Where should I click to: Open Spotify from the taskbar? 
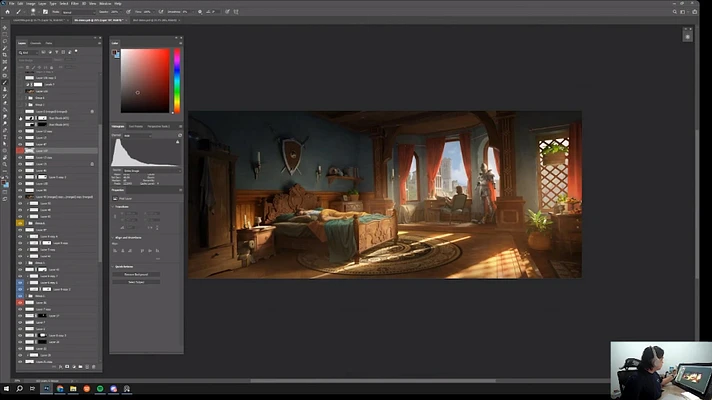click(x=100, y=389)
